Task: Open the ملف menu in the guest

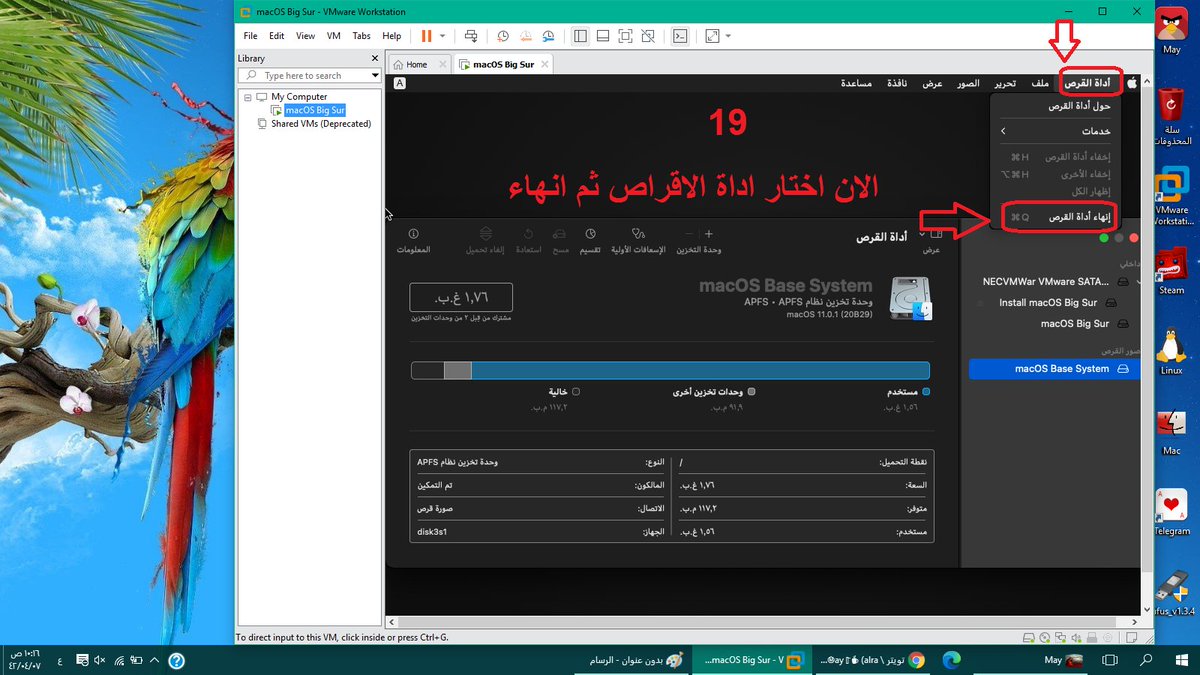Action: pyautogui.click(x=1040, y=83)
